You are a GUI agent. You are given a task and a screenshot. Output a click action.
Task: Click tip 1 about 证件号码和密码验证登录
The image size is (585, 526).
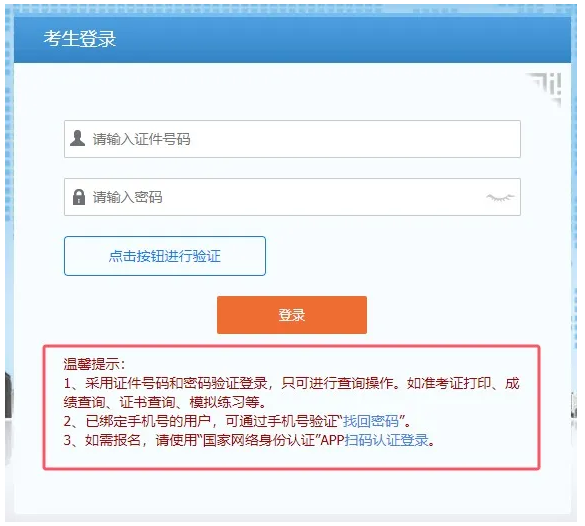pos(291,392)
